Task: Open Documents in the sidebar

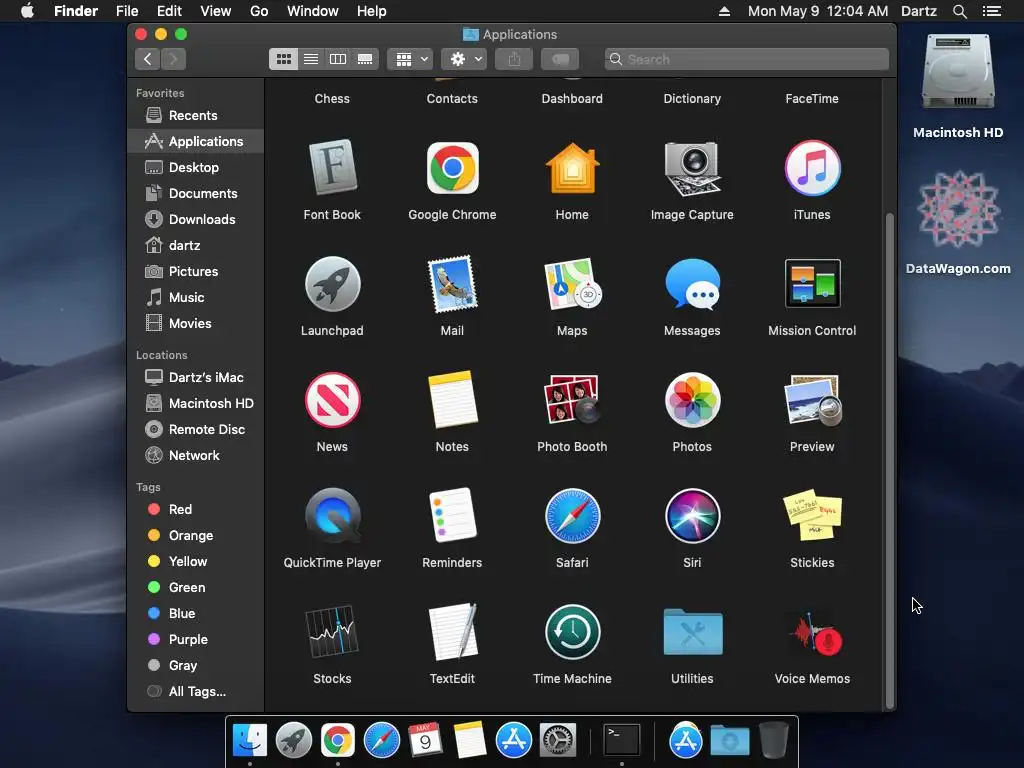Action: point(196,193)
